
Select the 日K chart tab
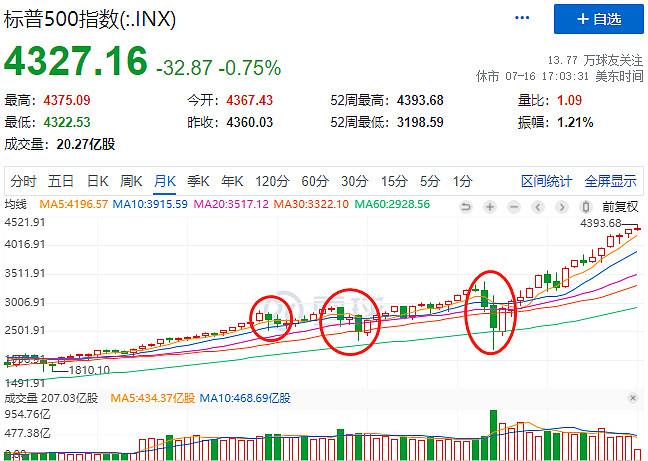coord(98,181)
